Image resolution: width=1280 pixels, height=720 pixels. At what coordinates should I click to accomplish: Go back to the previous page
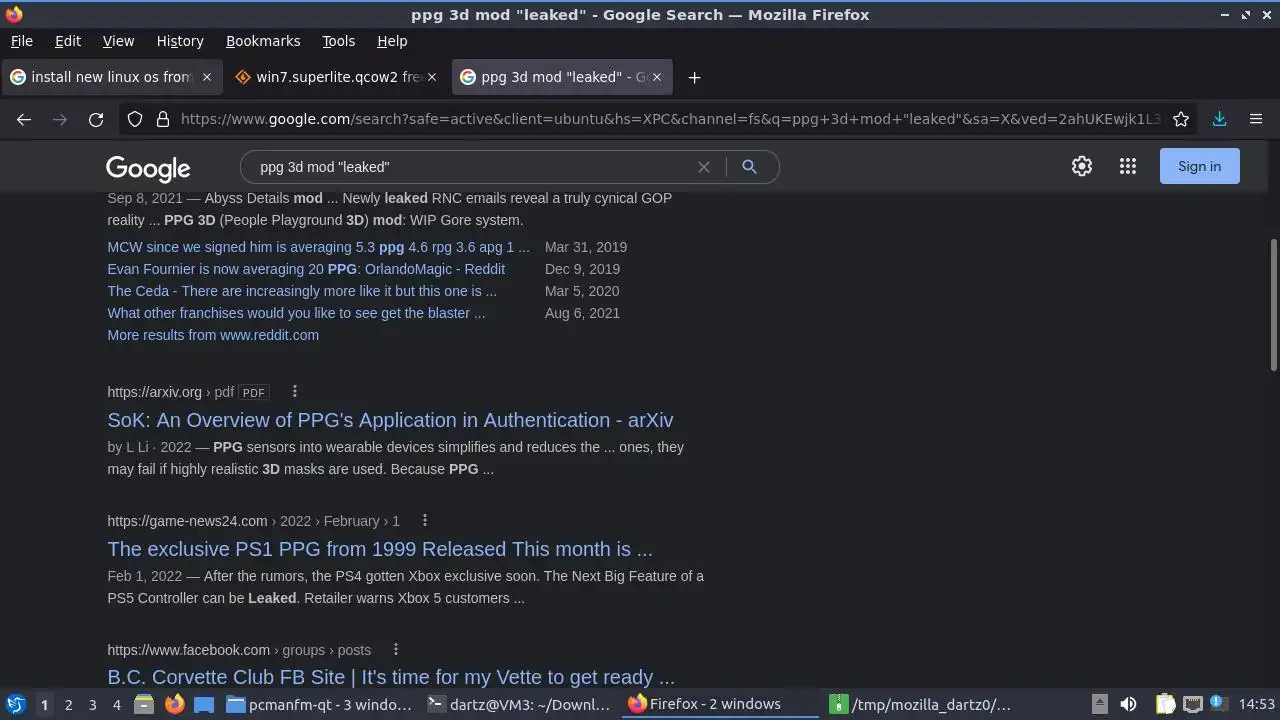coord(24,119)
